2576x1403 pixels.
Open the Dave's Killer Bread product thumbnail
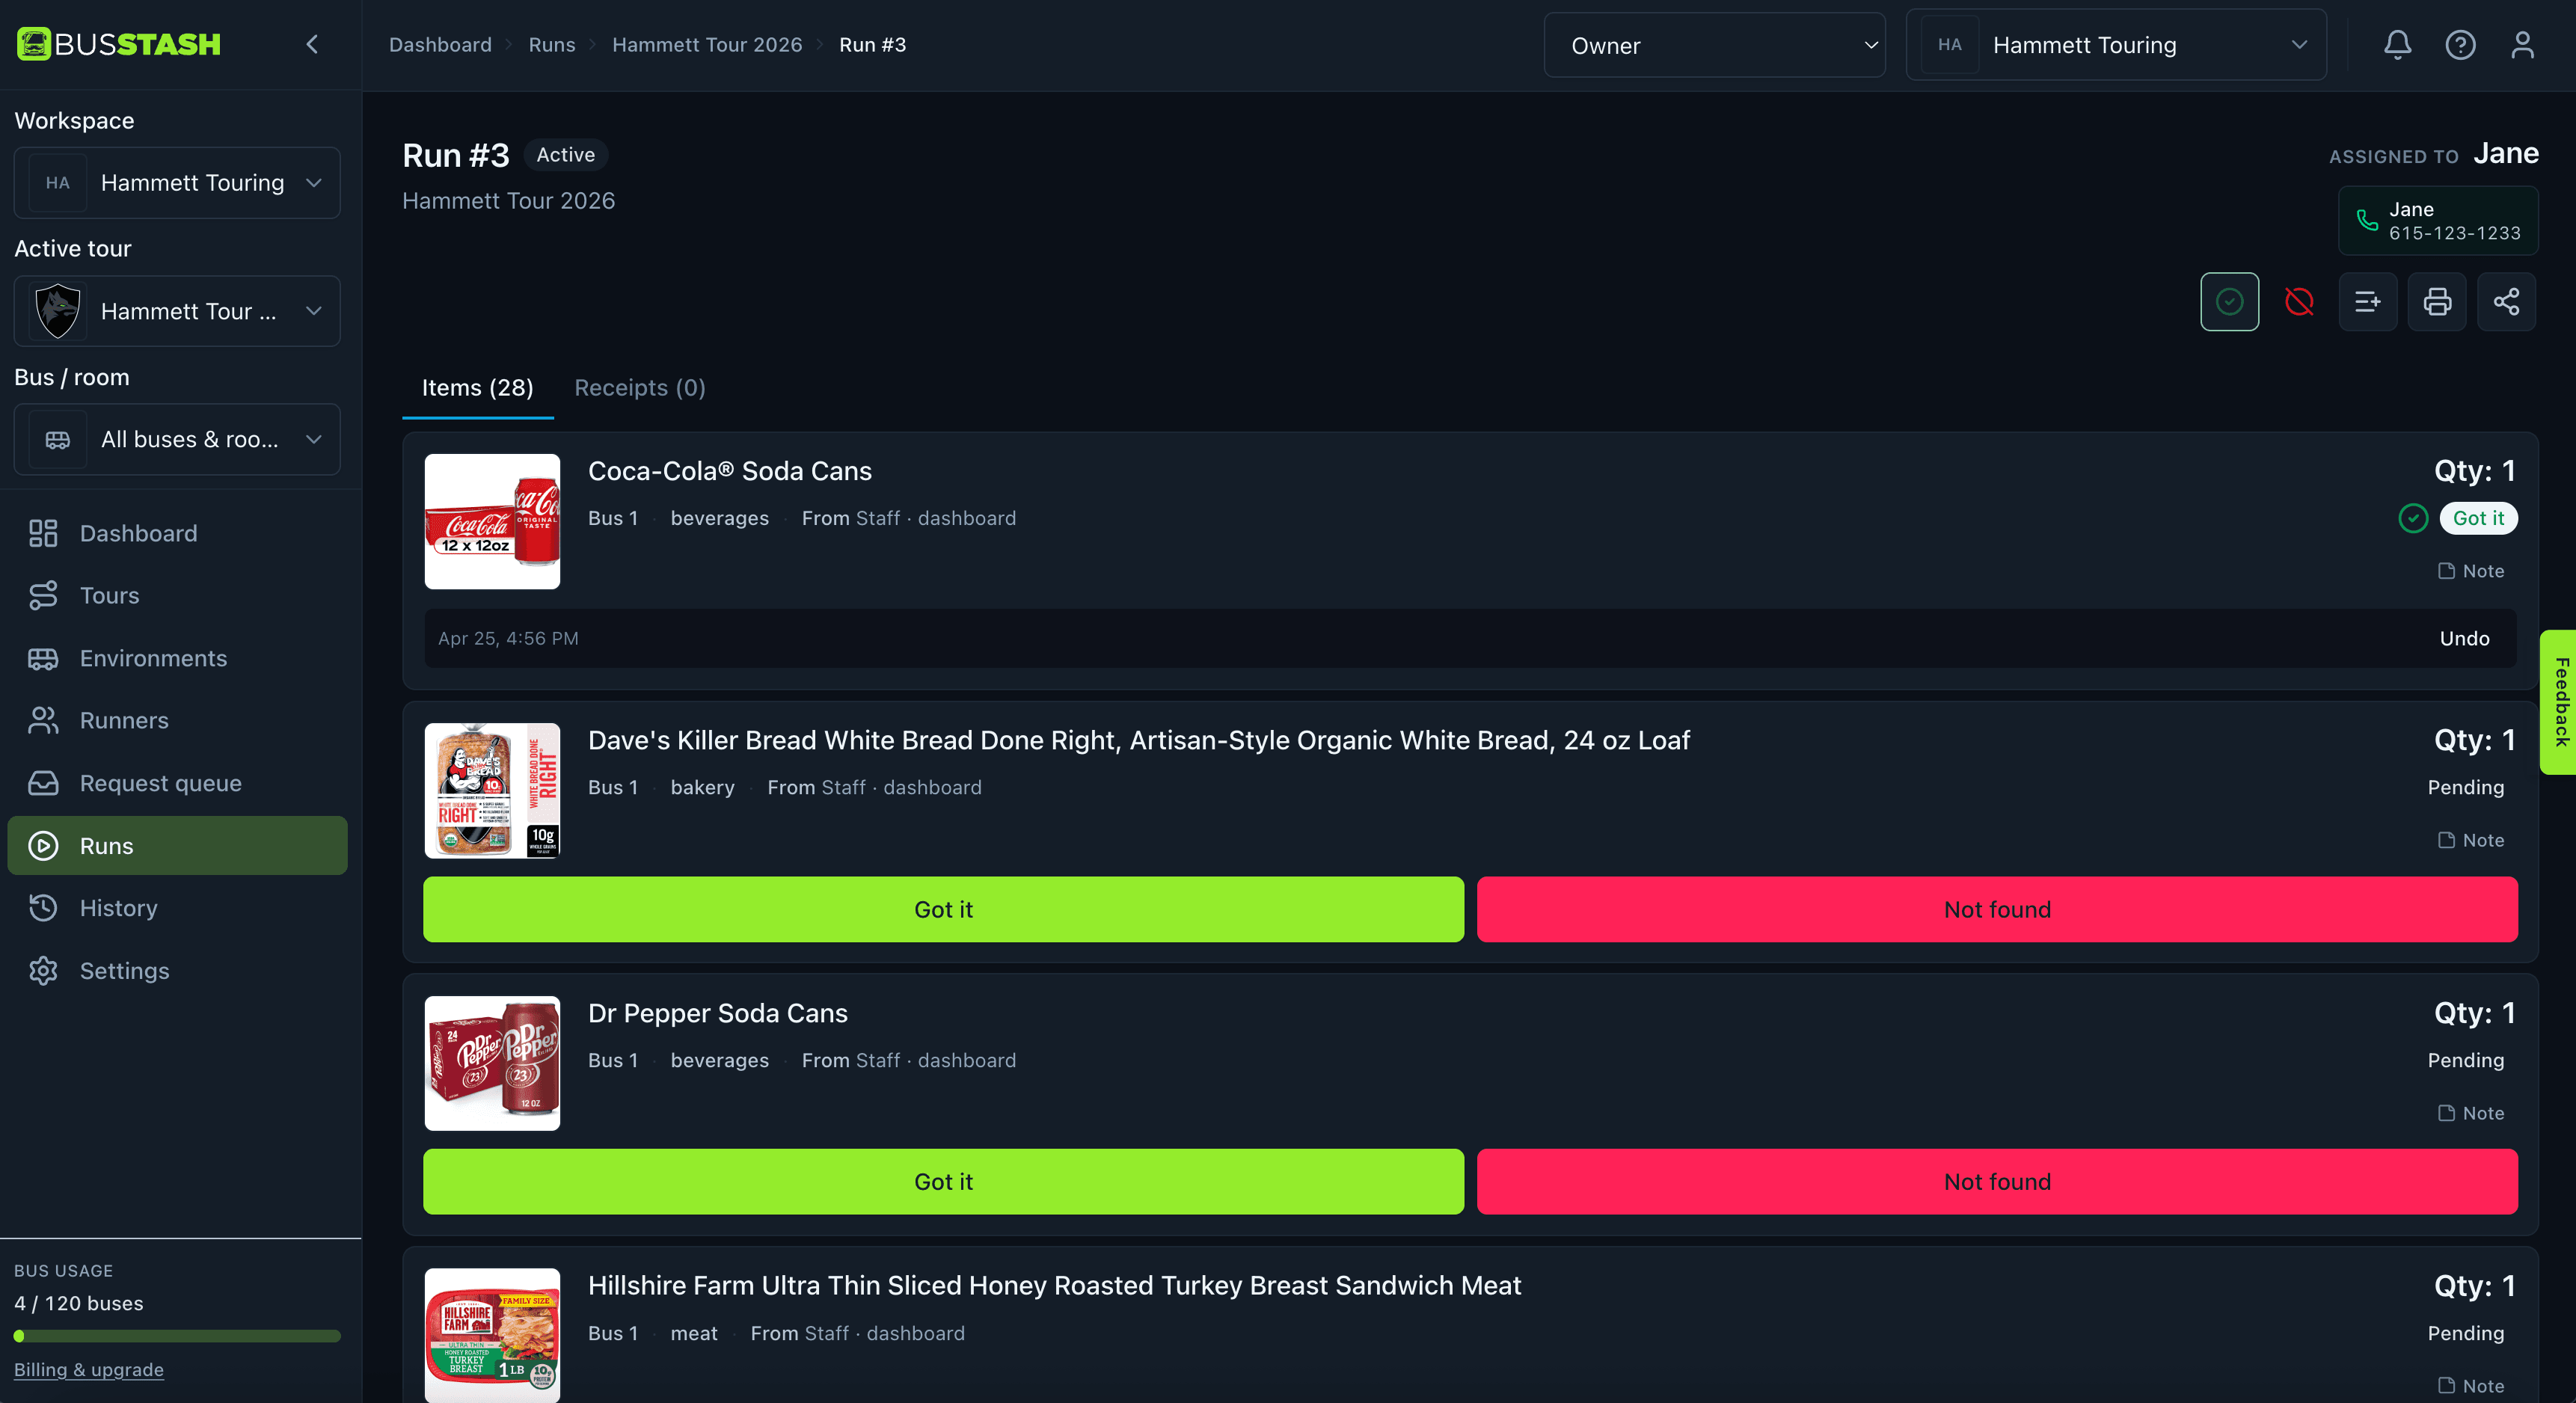pyautogui.click(x=492, y=790)
